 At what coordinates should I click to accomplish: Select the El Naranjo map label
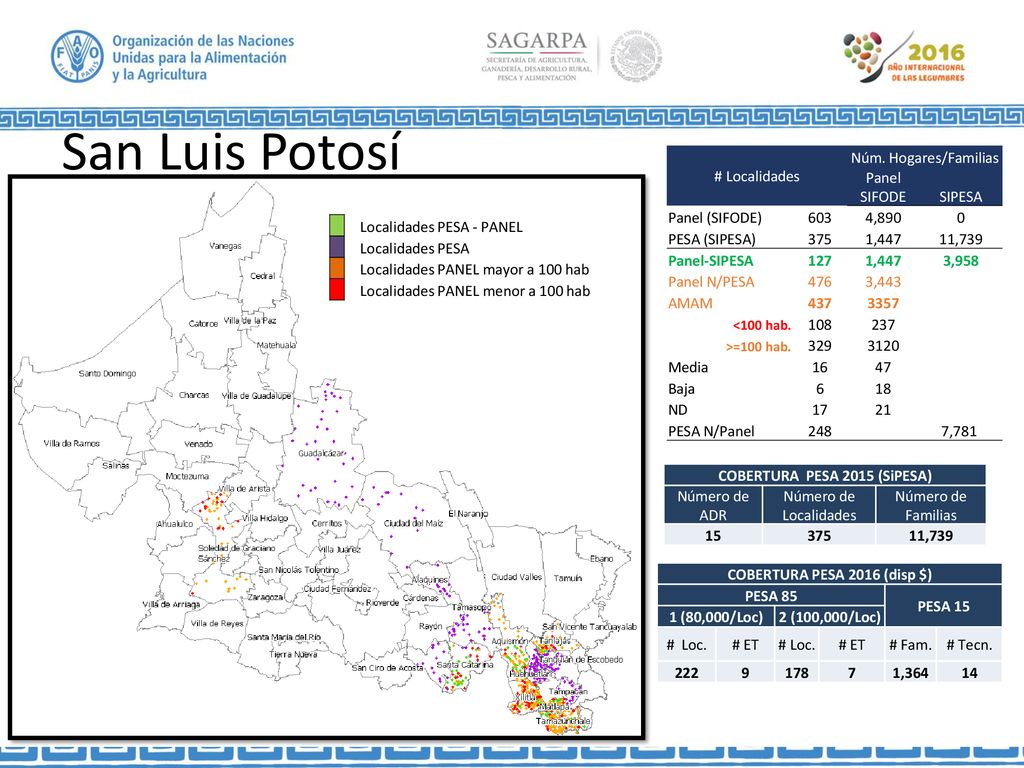468,513
